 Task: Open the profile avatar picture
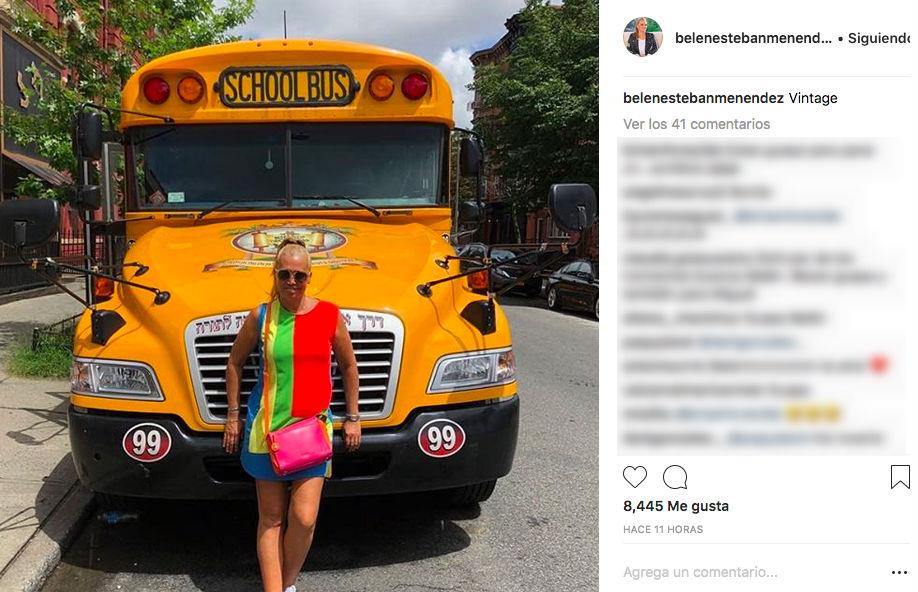tap(642, 37)
